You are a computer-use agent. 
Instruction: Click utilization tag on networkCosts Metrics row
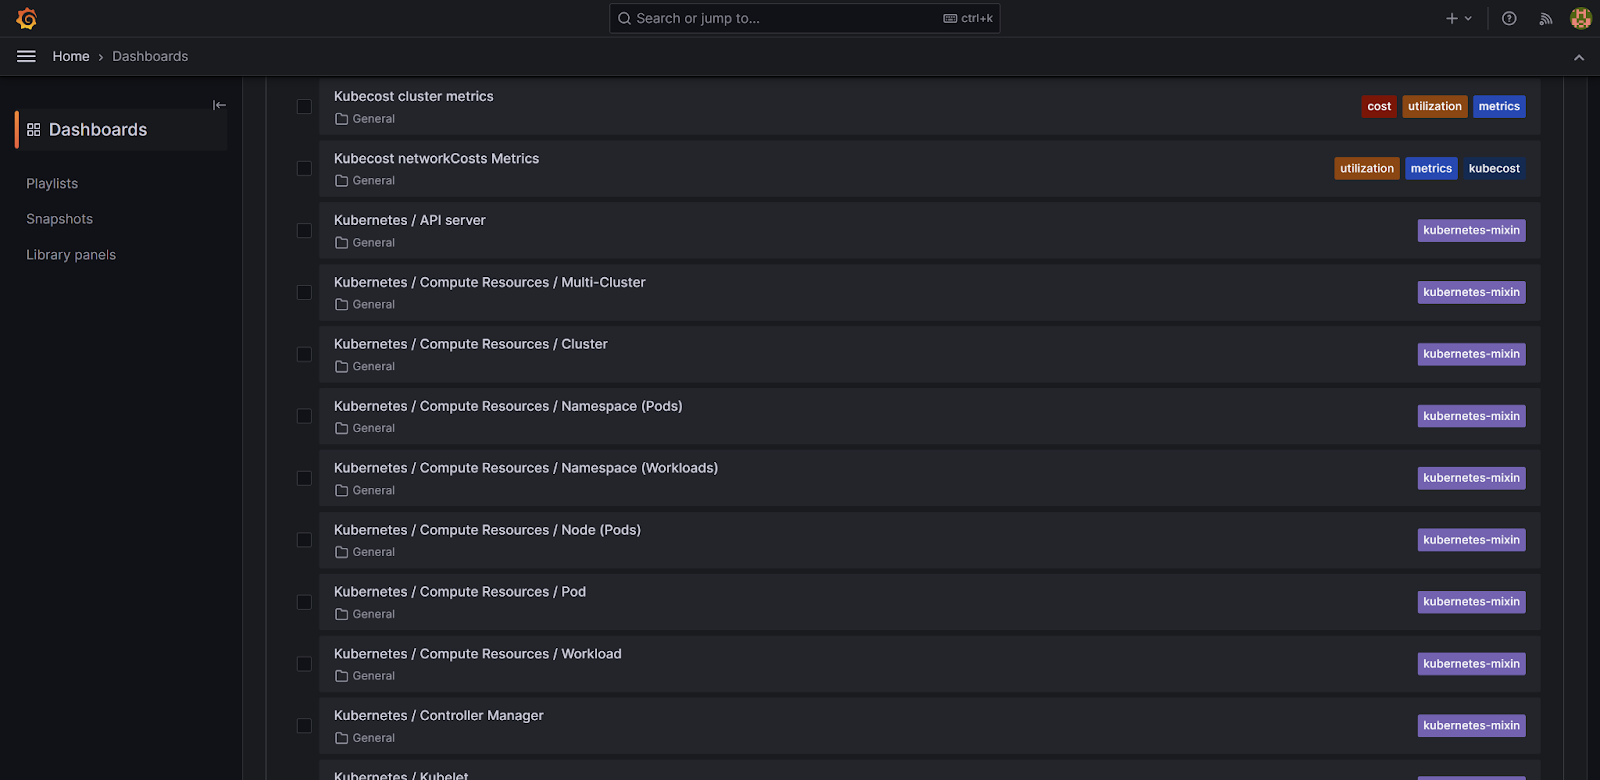click(1367, 169)
